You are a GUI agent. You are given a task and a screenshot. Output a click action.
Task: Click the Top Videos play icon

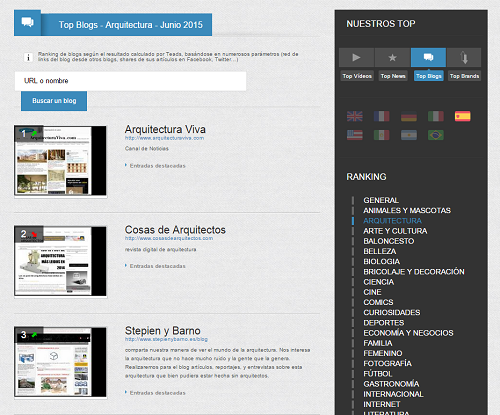coord(357,57)
